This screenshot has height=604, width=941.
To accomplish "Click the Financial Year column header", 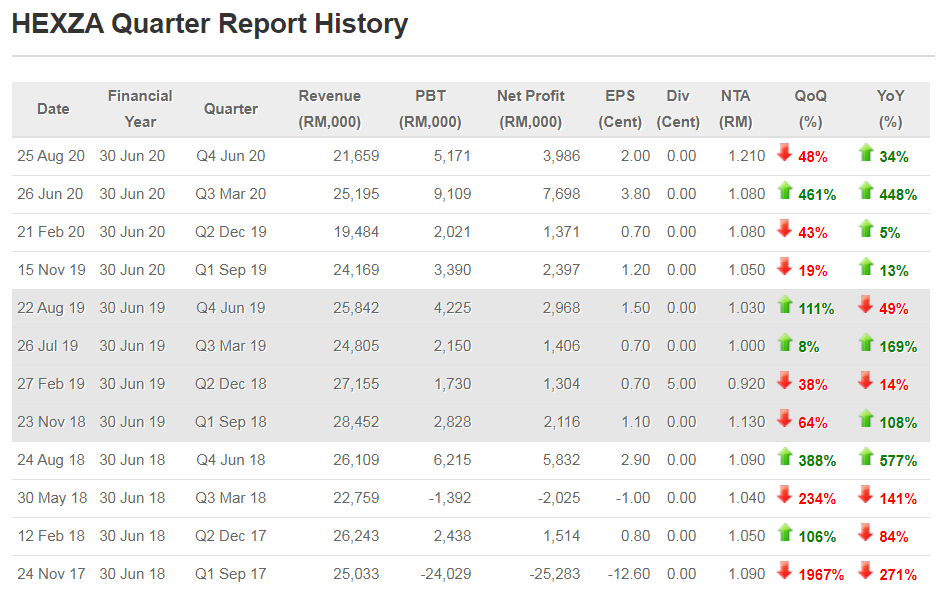I will click(x=140, y=109).
